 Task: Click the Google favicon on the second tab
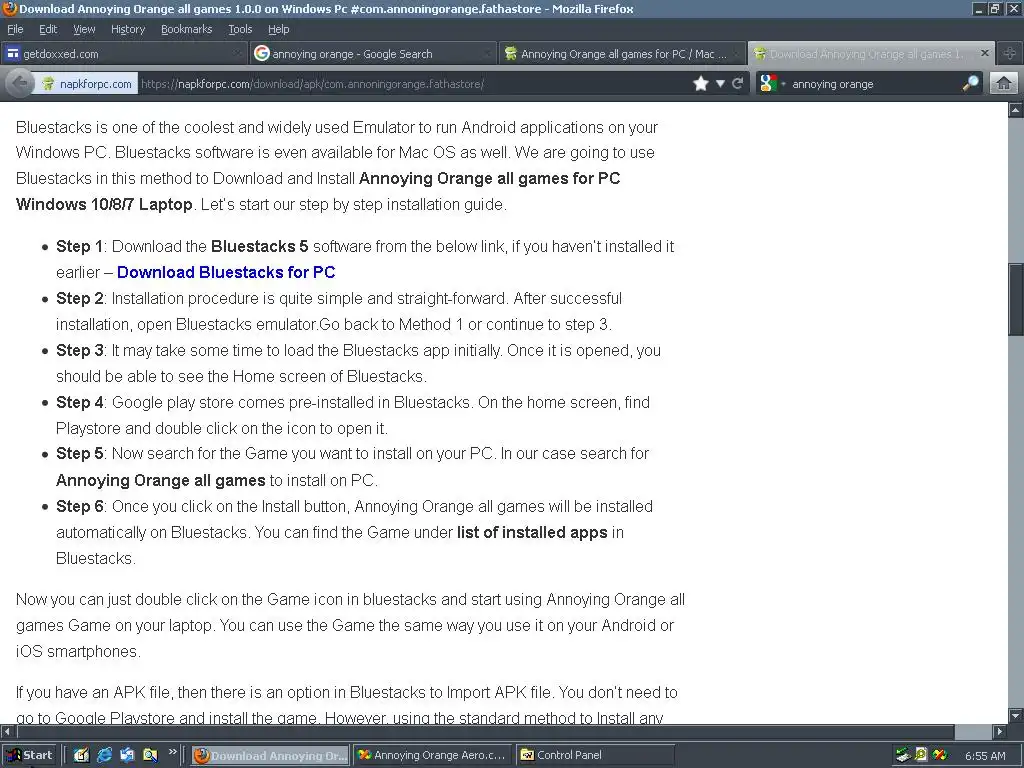click(x=262, y=54)
